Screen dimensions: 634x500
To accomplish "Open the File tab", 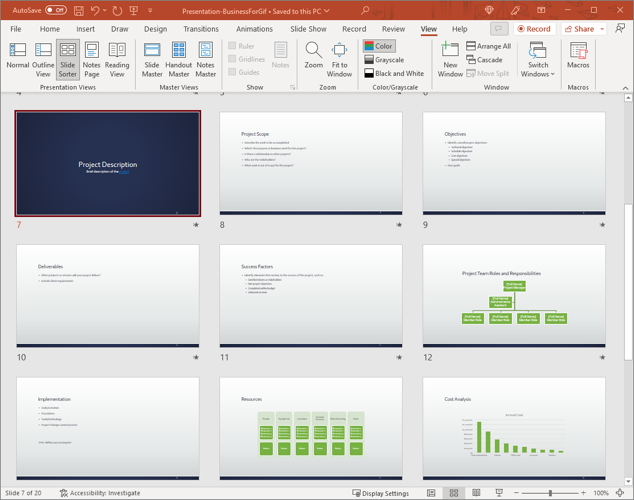I will pyautogui.click(x=16, y=29).
